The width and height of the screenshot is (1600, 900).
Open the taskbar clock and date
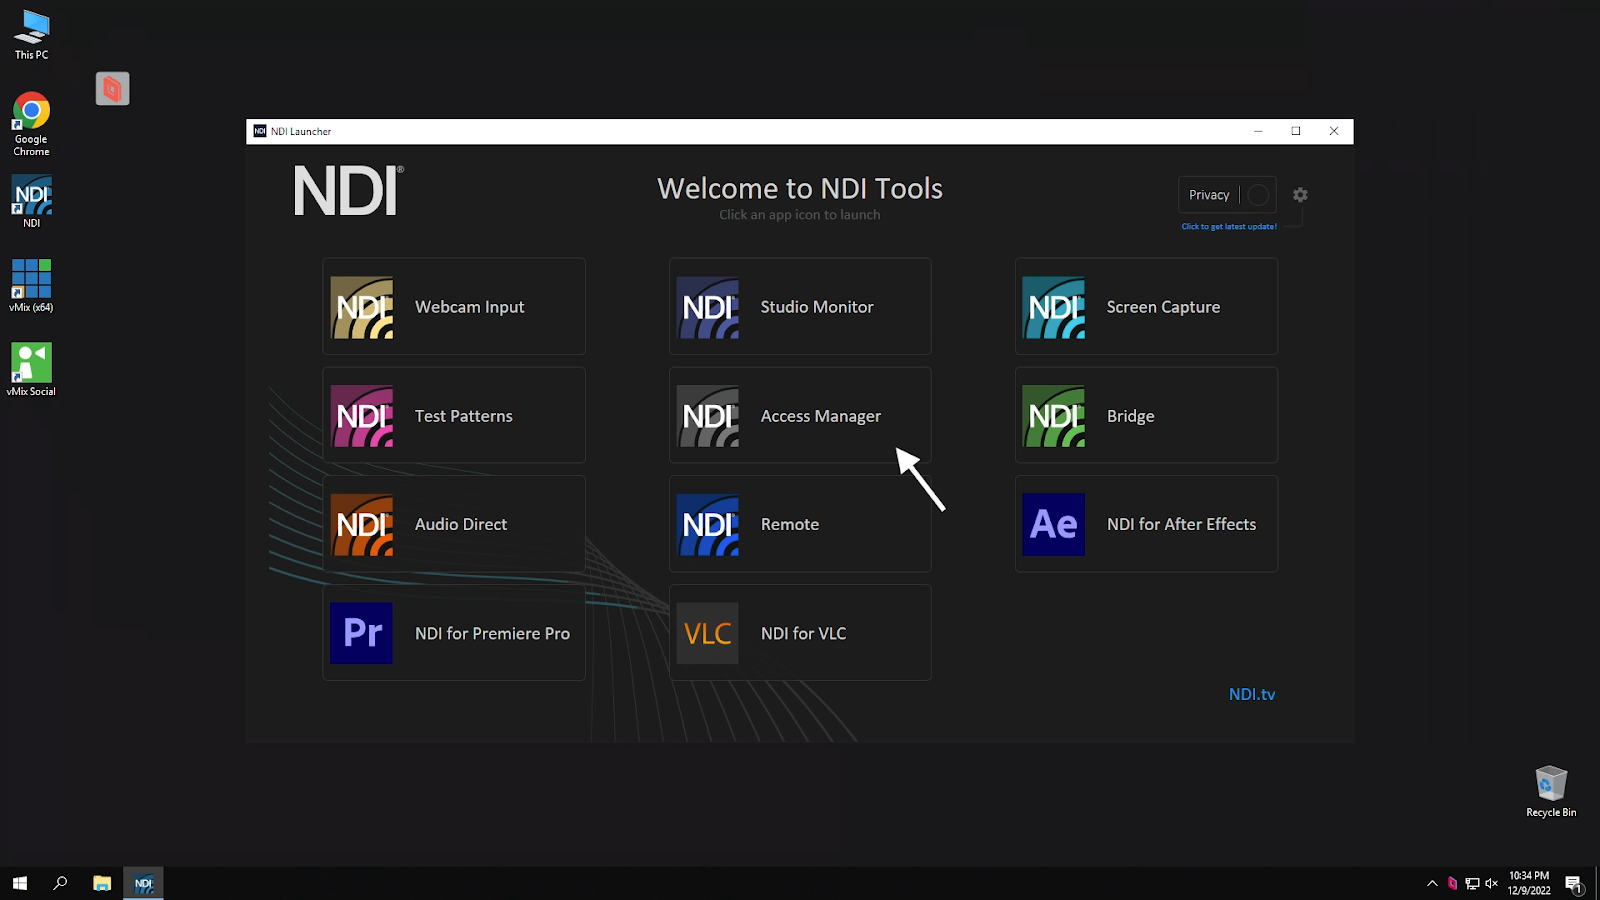click(x=1529, y=883)
